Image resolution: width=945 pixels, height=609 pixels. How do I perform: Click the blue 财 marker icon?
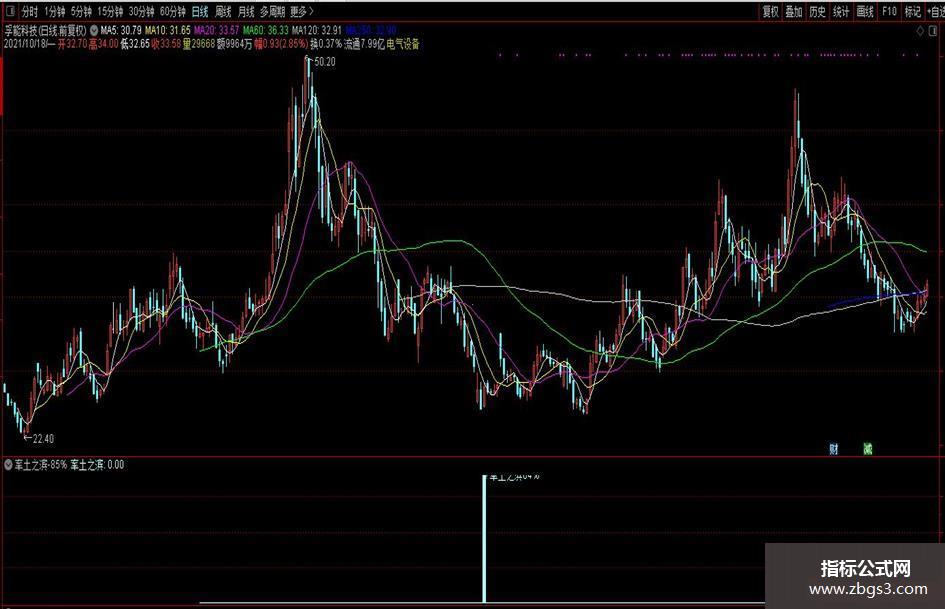(834, 449)
